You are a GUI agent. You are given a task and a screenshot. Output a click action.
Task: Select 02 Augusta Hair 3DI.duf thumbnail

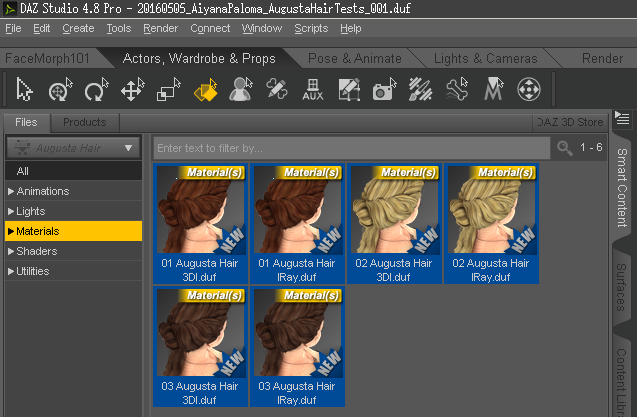(x=394, y=224)
